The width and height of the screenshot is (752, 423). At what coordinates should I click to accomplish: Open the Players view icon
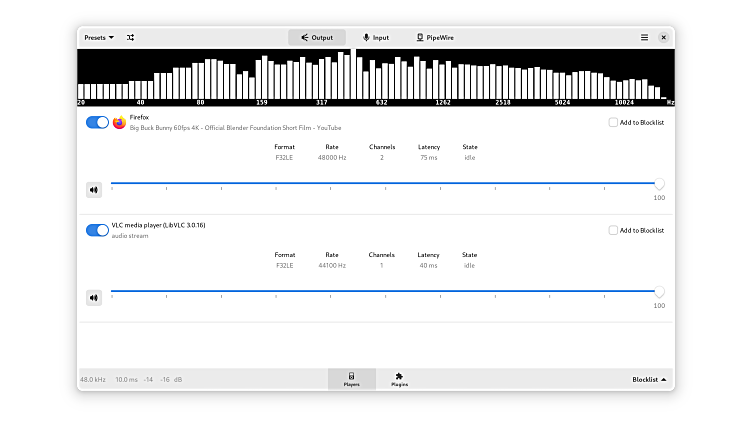(x=352, y=378)
